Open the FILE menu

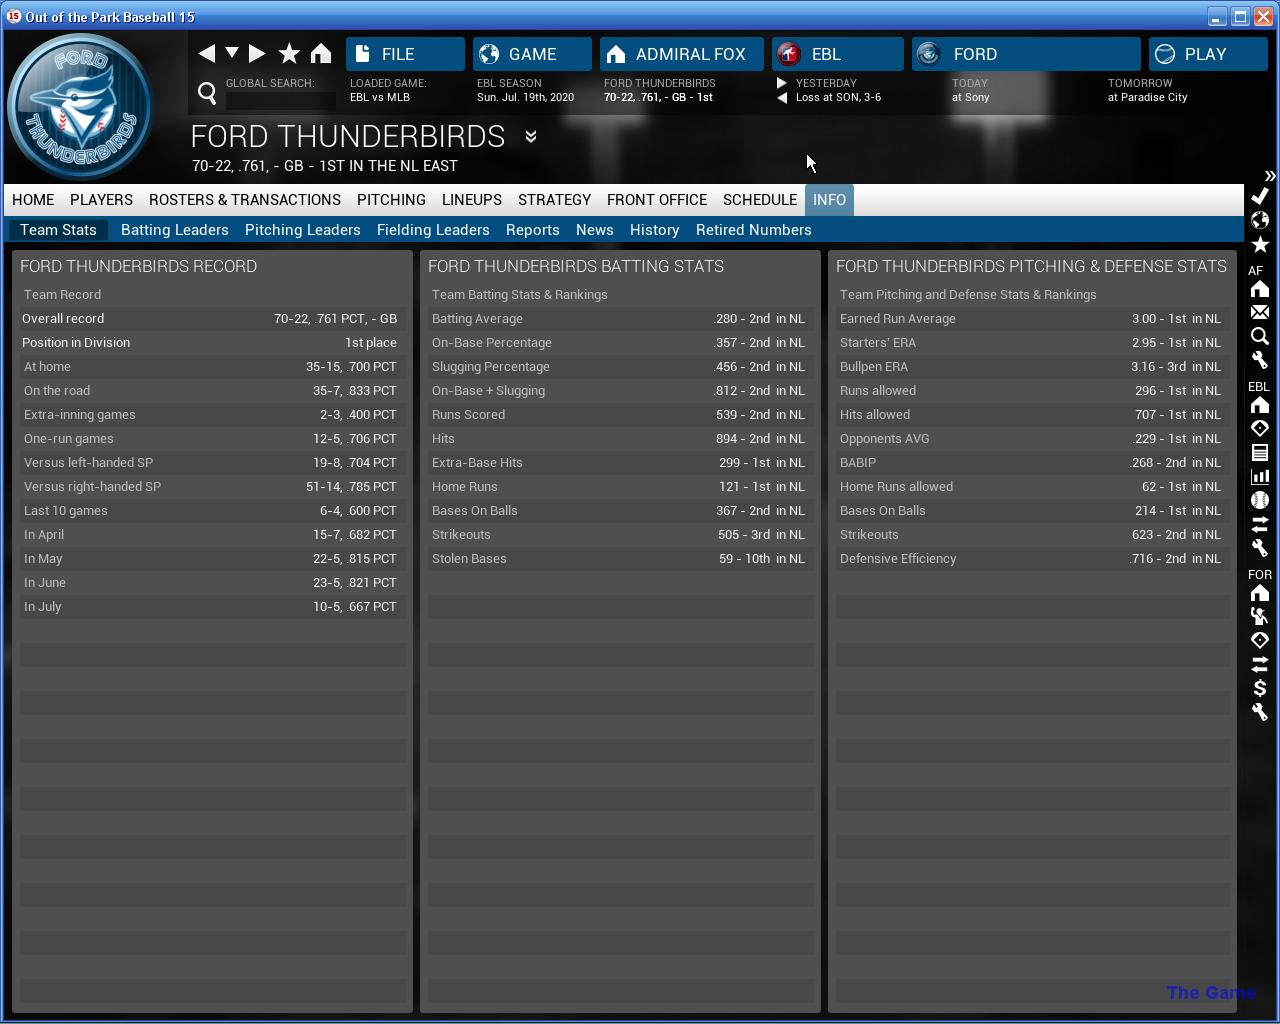tap(405, 54)
